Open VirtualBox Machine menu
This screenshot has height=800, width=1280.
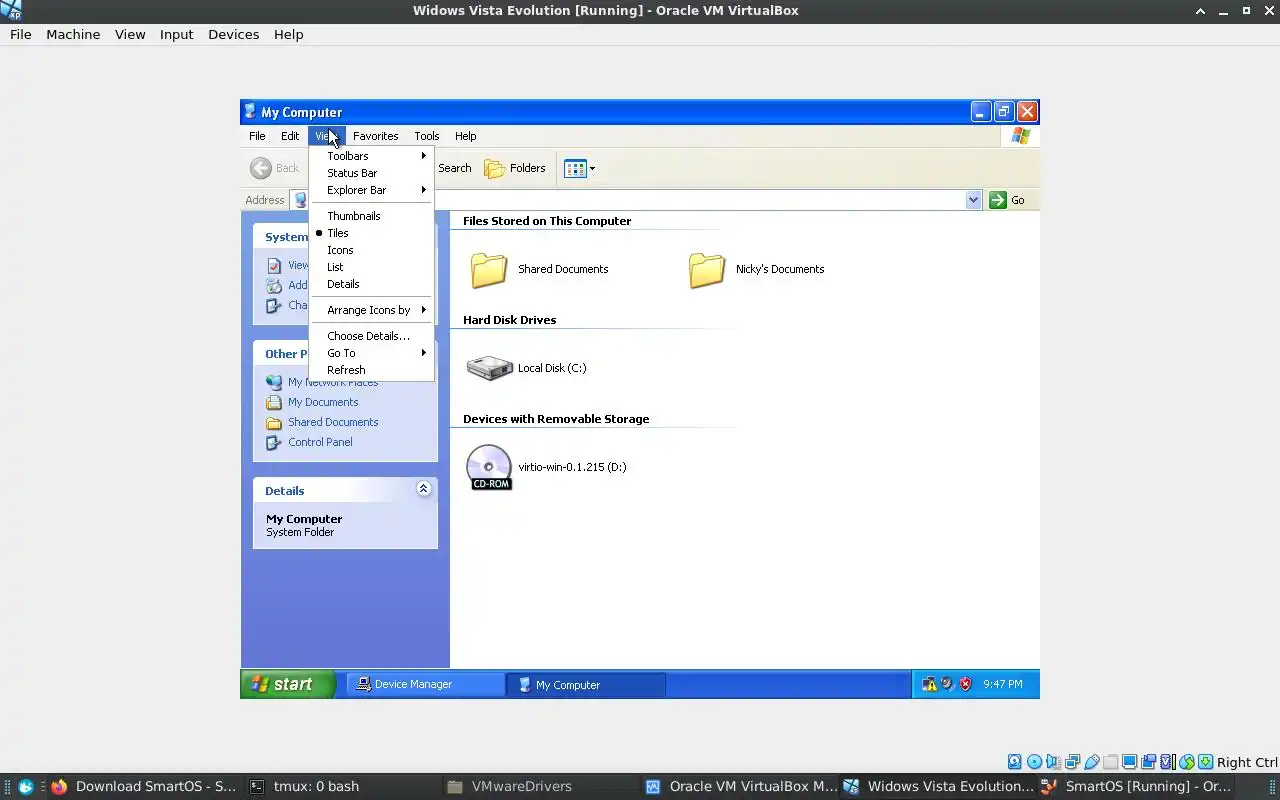[x=73, y=34]
